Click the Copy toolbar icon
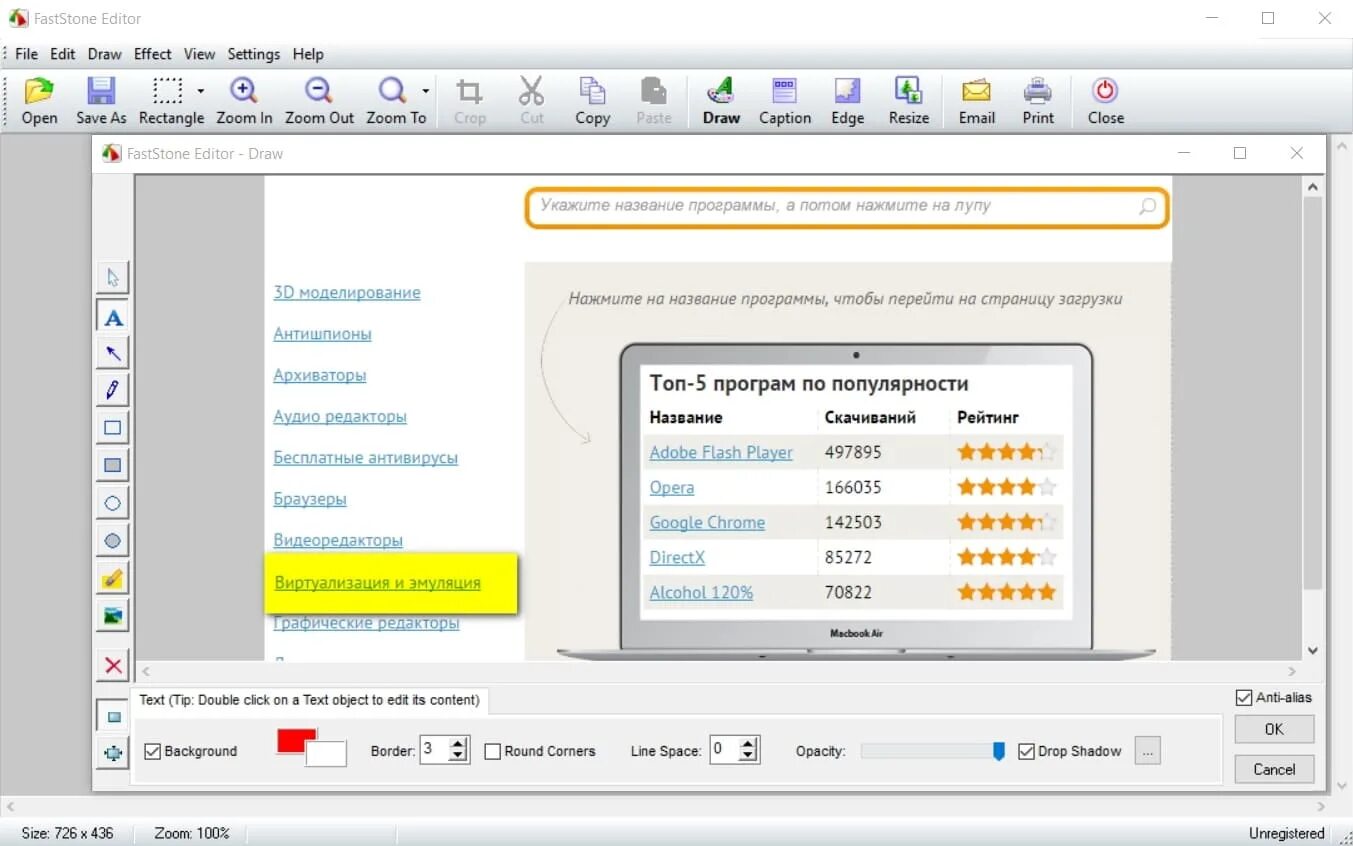This screenshot has width=1353, height=846. coord(592,101)
